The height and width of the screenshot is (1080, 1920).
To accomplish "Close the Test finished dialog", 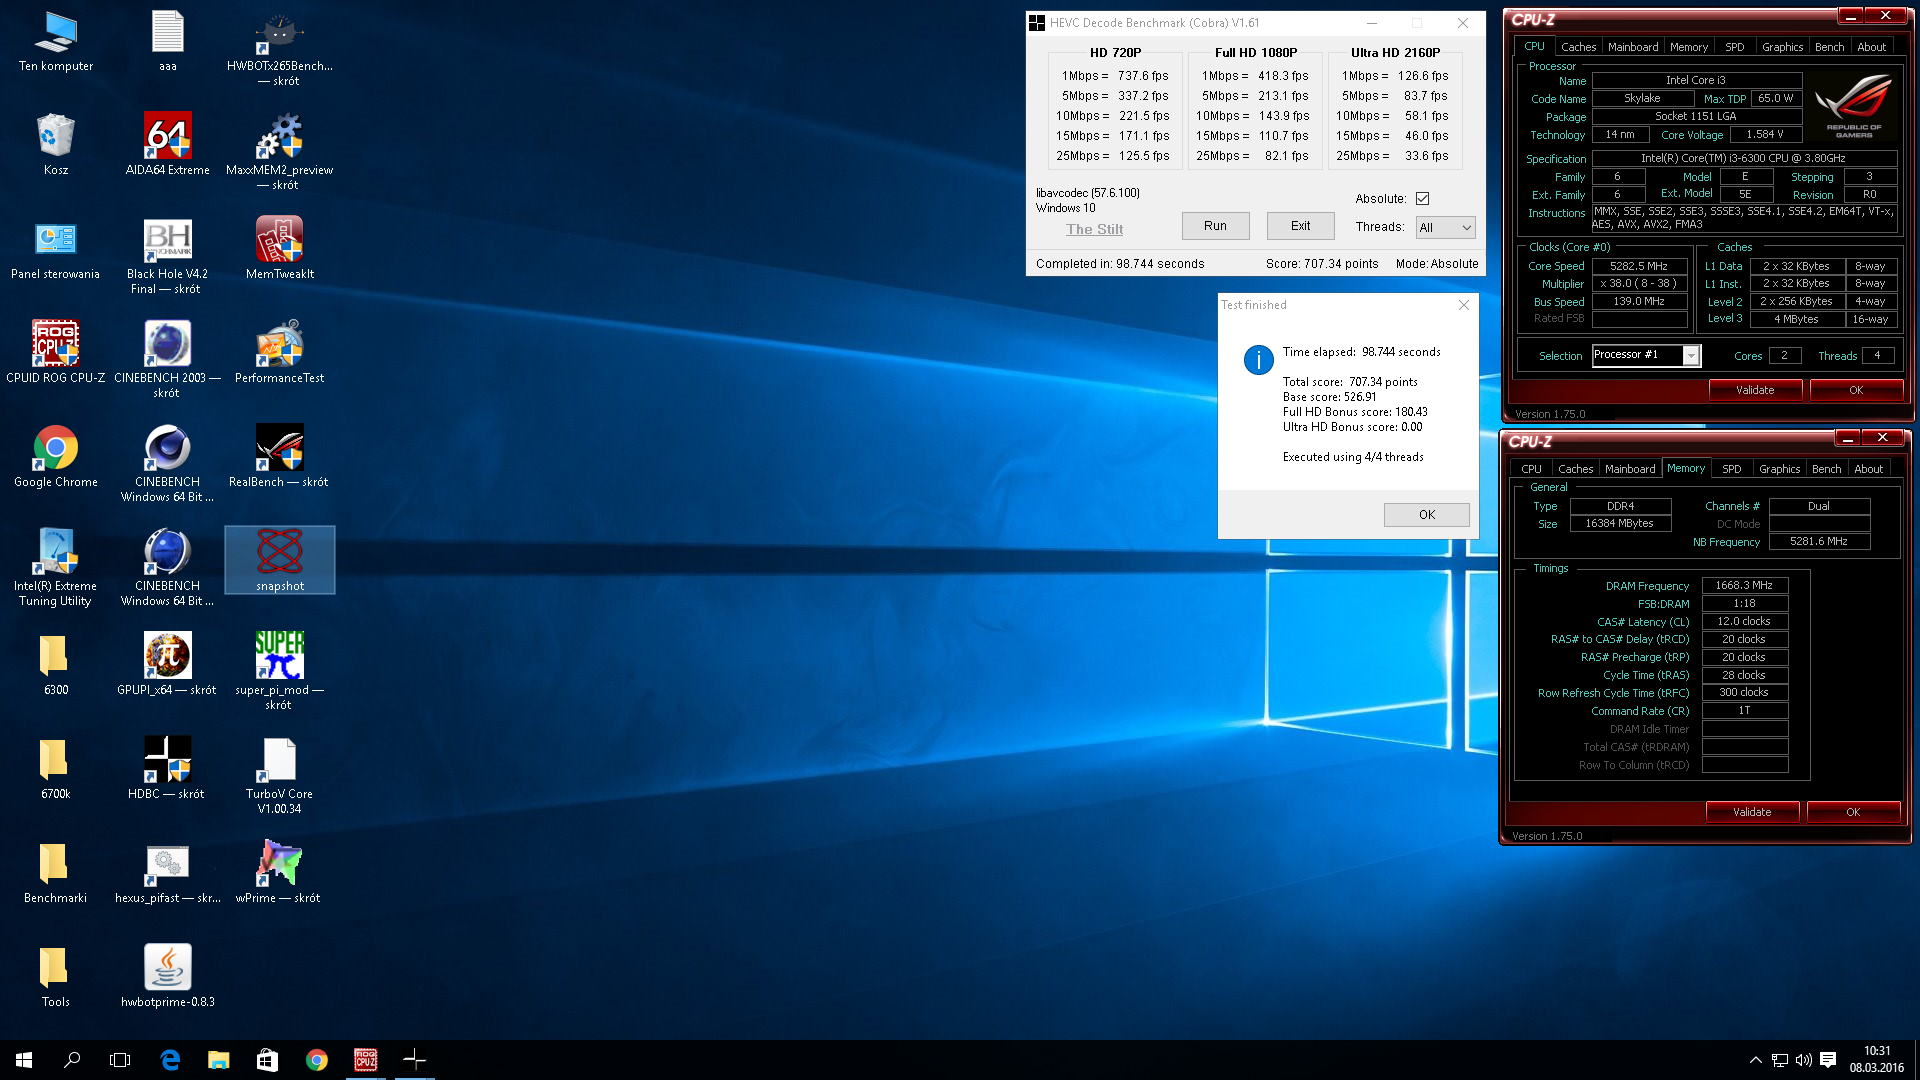I will click(x=1463, y=305).
